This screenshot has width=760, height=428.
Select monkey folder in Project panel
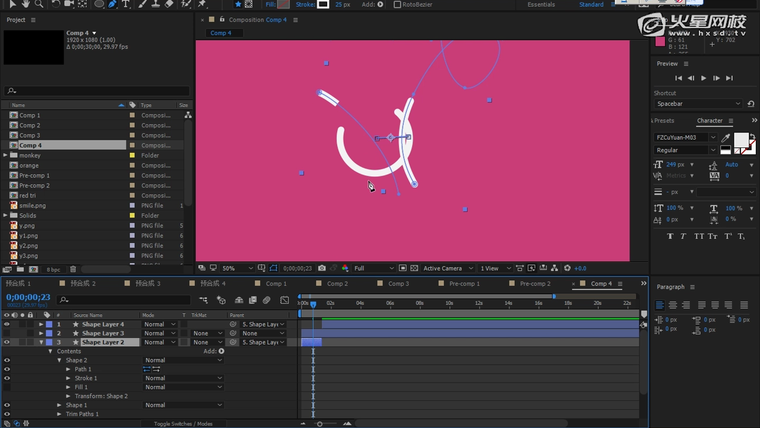[x=29, y=155]
